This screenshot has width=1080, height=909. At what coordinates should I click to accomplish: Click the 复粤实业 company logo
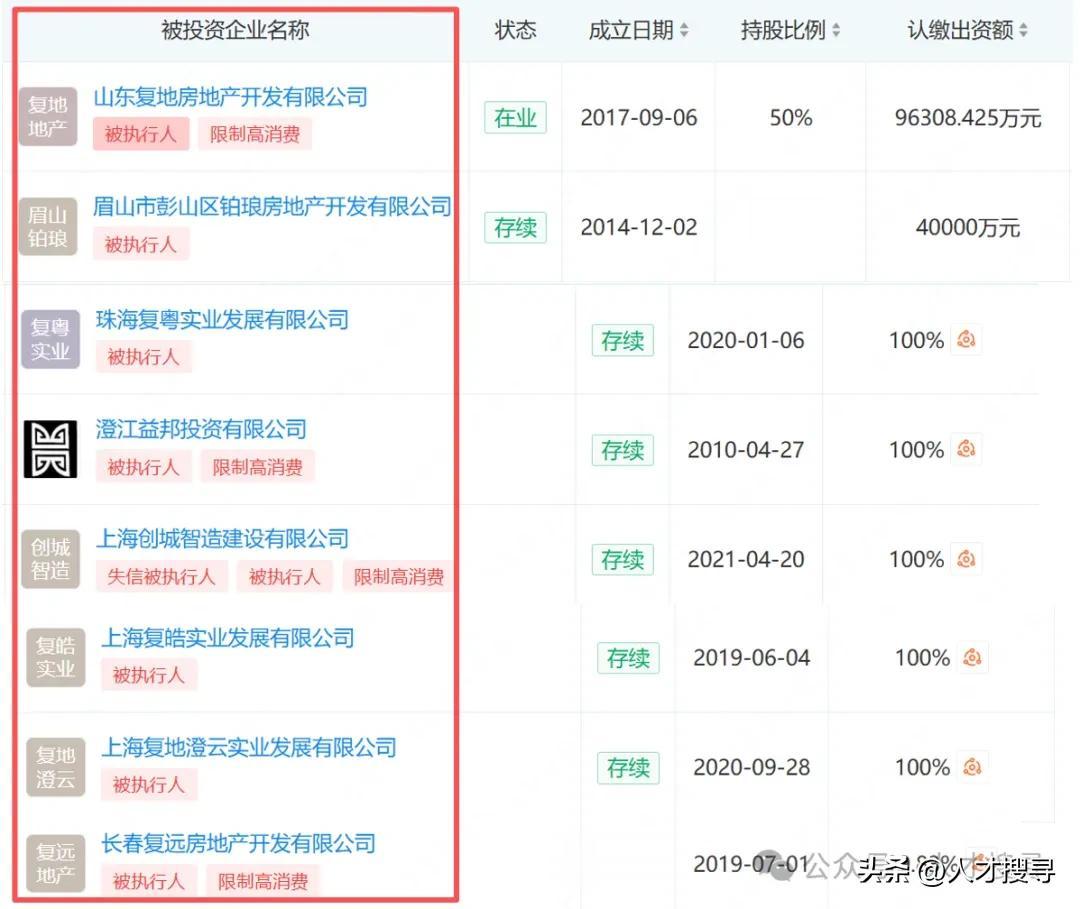50,339
